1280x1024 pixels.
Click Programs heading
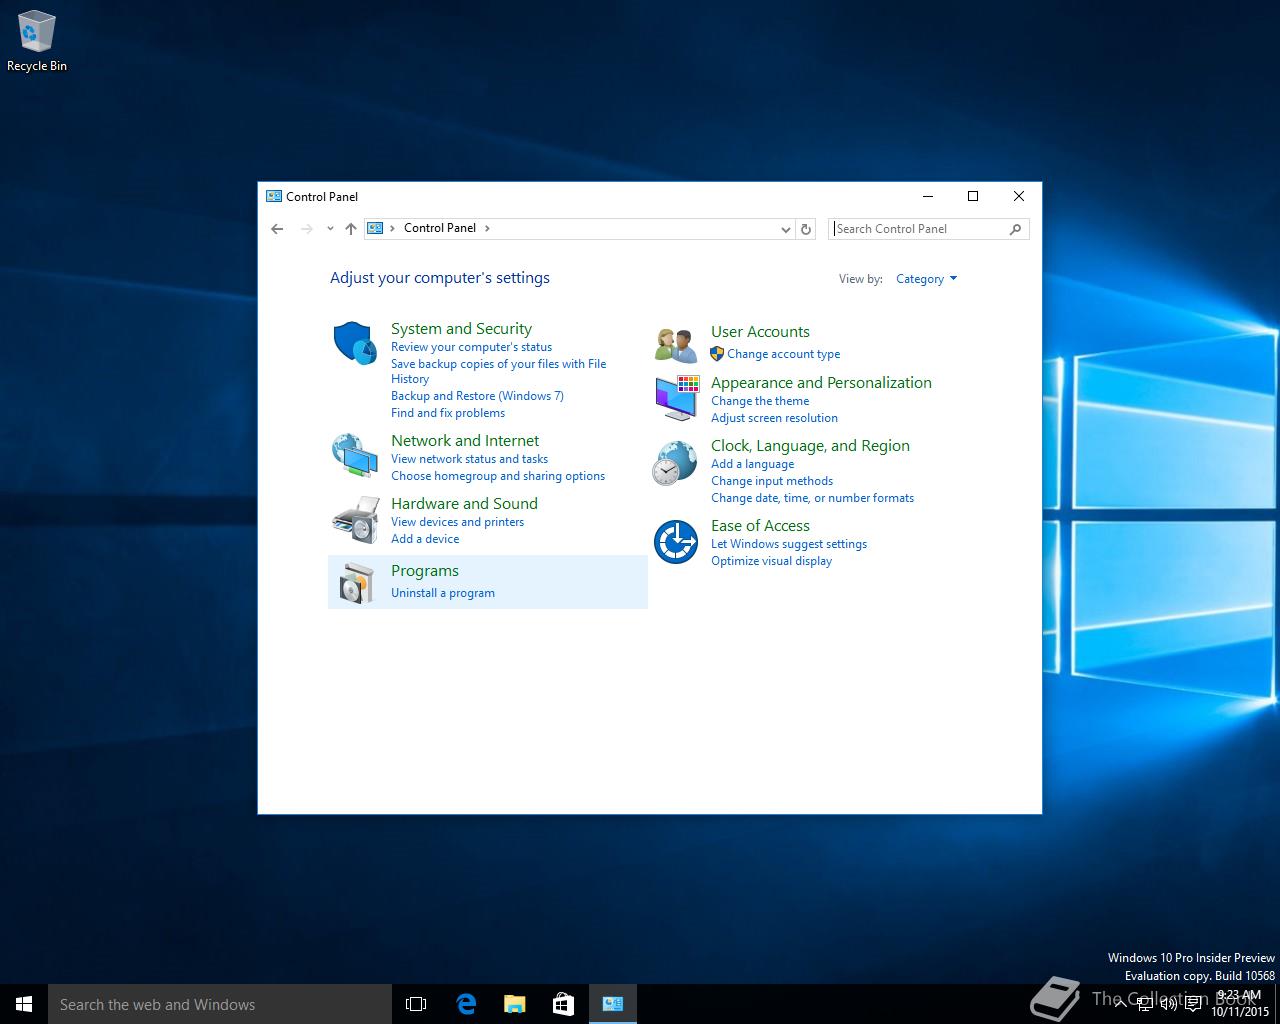pyautogui.click(x=425, y=571)
